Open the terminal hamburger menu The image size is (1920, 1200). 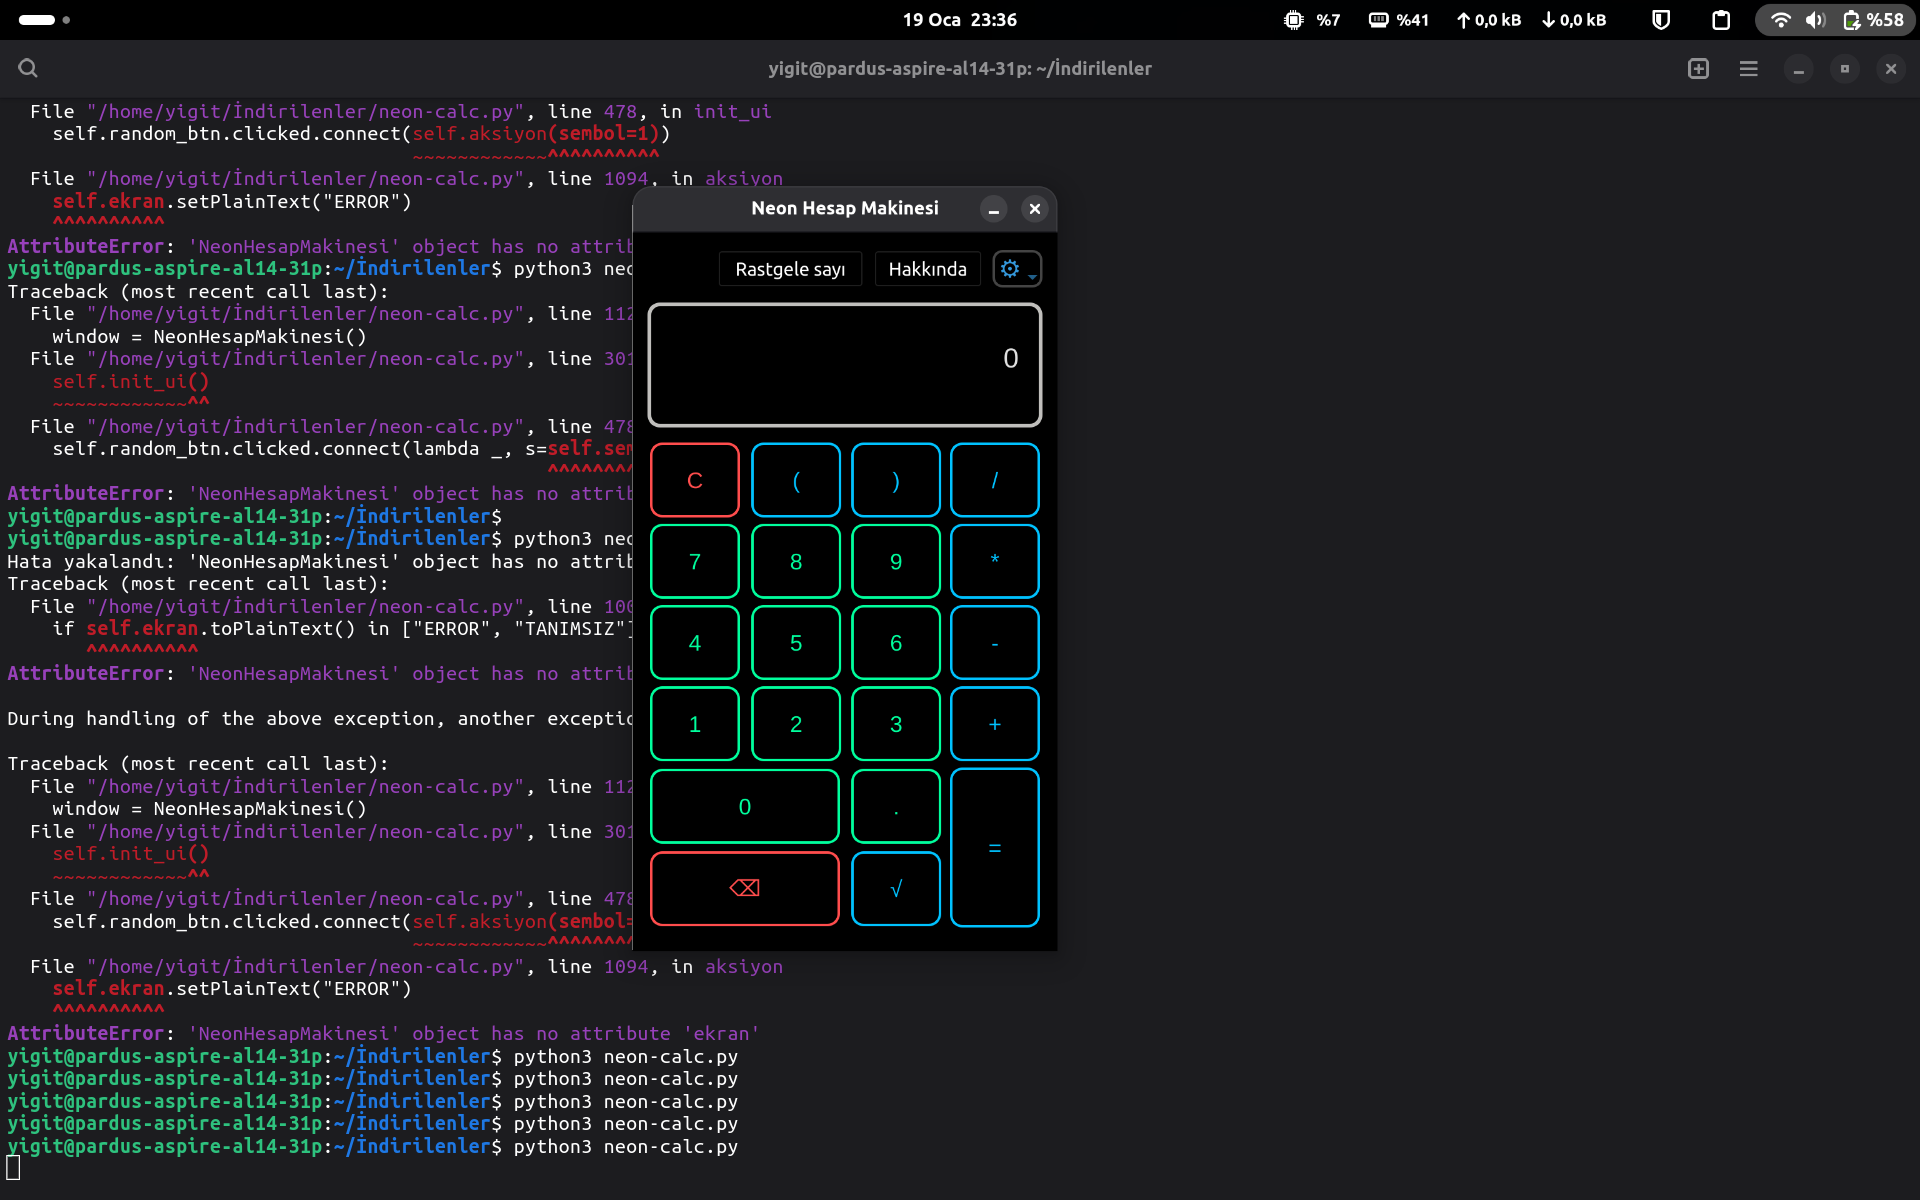tap(1748, 68)
